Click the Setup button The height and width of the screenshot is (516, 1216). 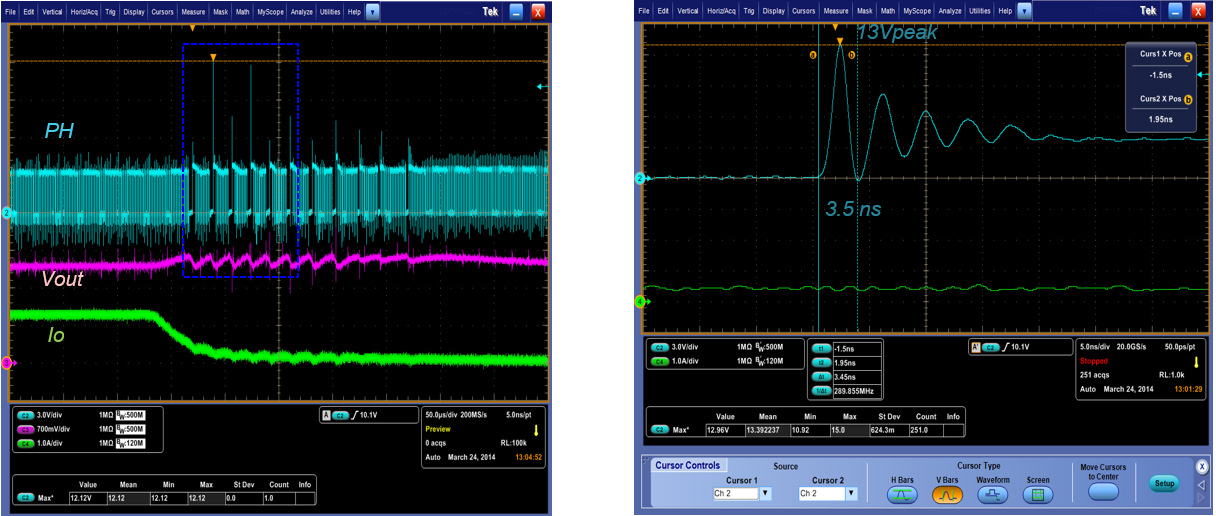1163,483
